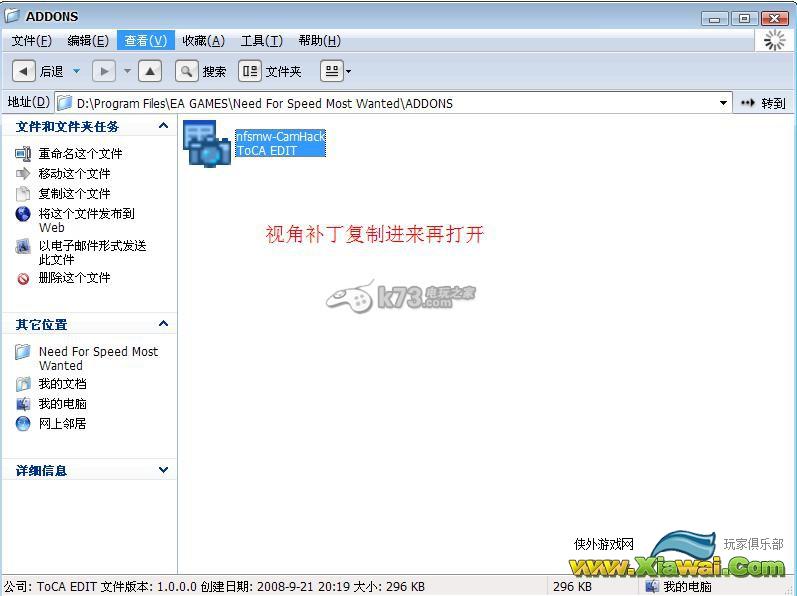The width and height of the screenshot is (797, 596).
Task: Close the ADDONS window
Action: point(775,19)
